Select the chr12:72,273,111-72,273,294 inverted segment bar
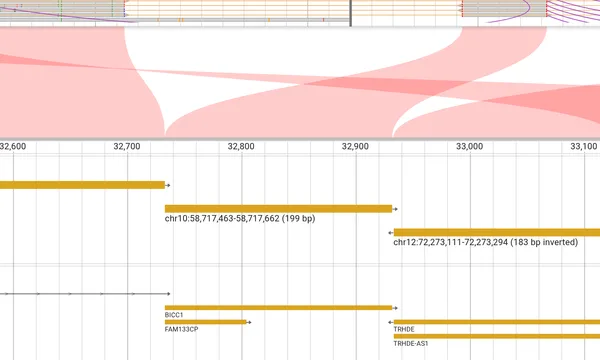Viewport: 600px width, 360px height. (497, 232)
